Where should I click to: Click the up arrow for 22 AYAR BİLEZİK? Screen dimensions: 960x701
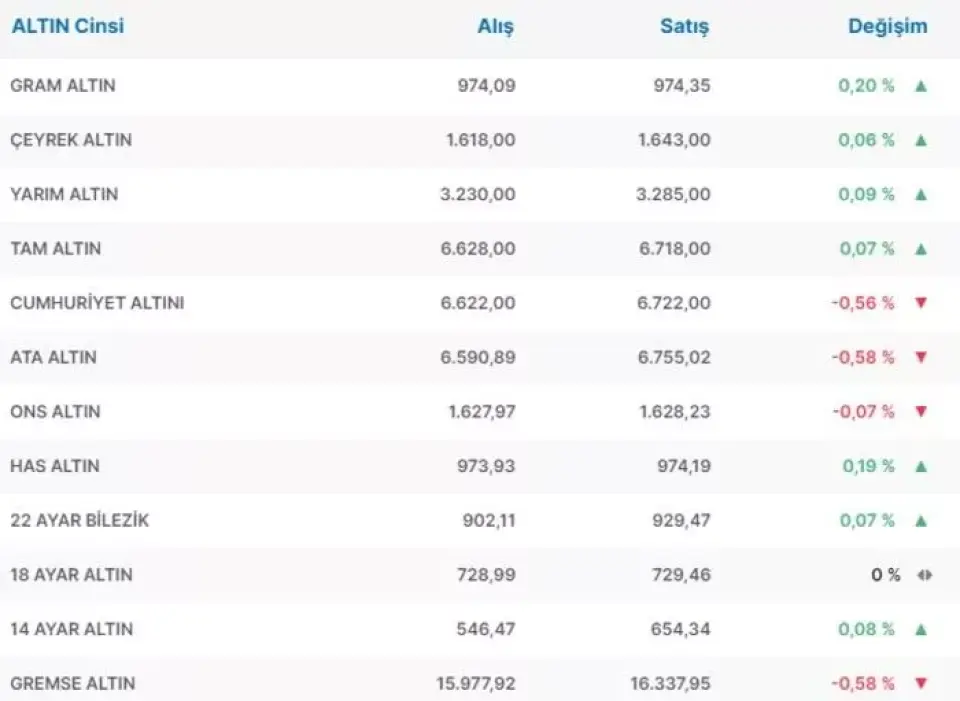click(x=921, y=520)
